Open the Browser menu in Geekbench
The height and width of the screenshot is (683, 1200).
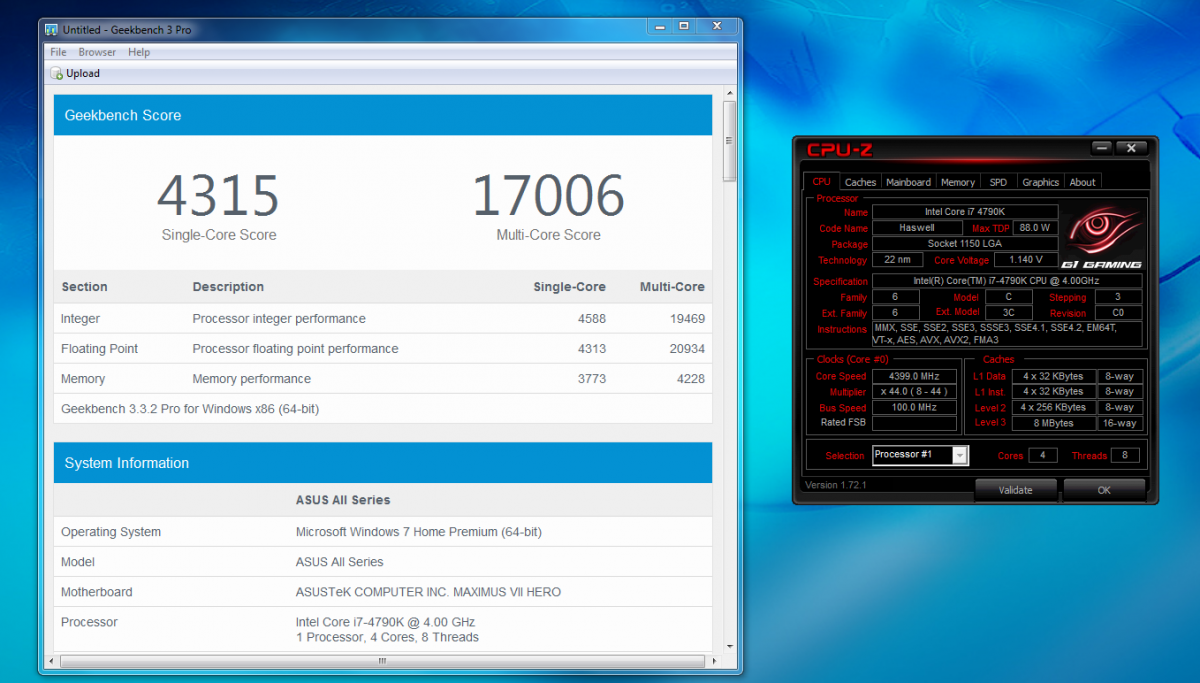(x=97, y=52)
